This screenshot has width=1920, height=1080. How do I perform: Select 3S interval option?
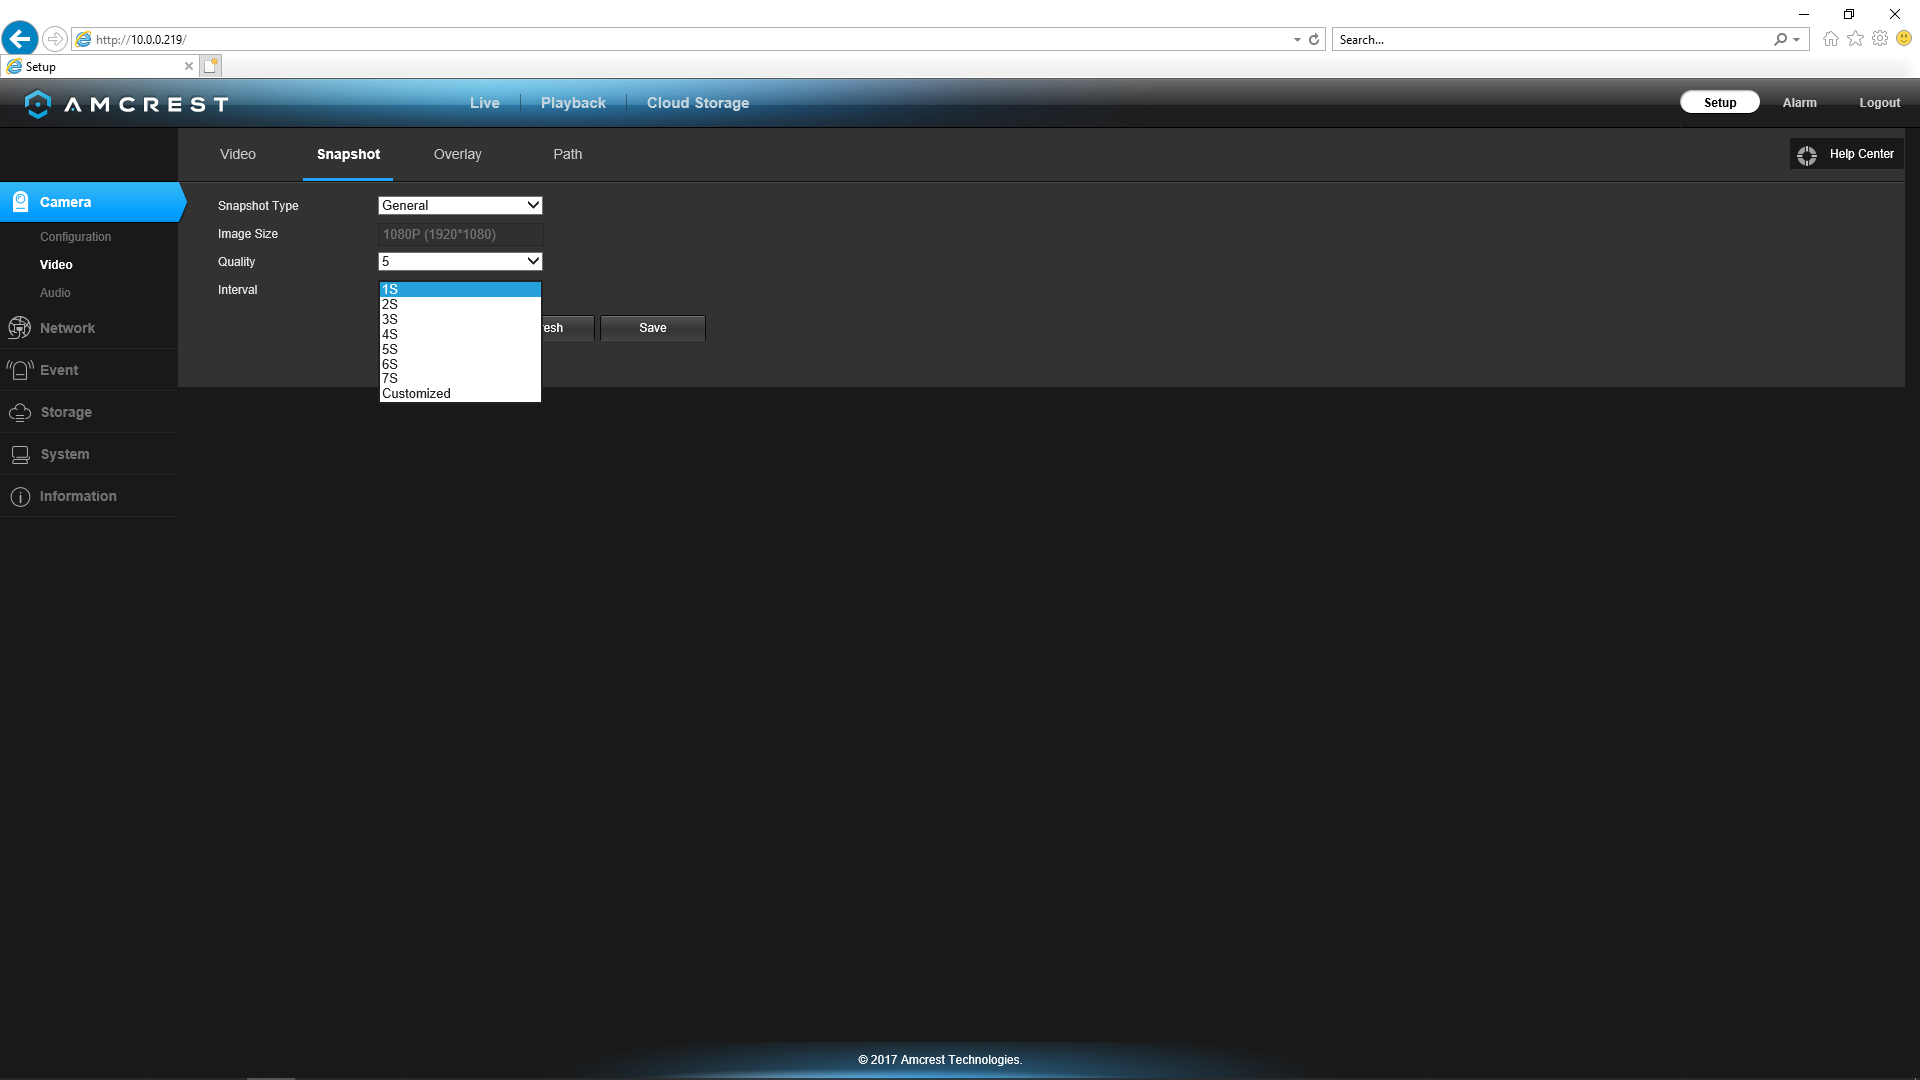pyautogui.click(x=460, y=319)
